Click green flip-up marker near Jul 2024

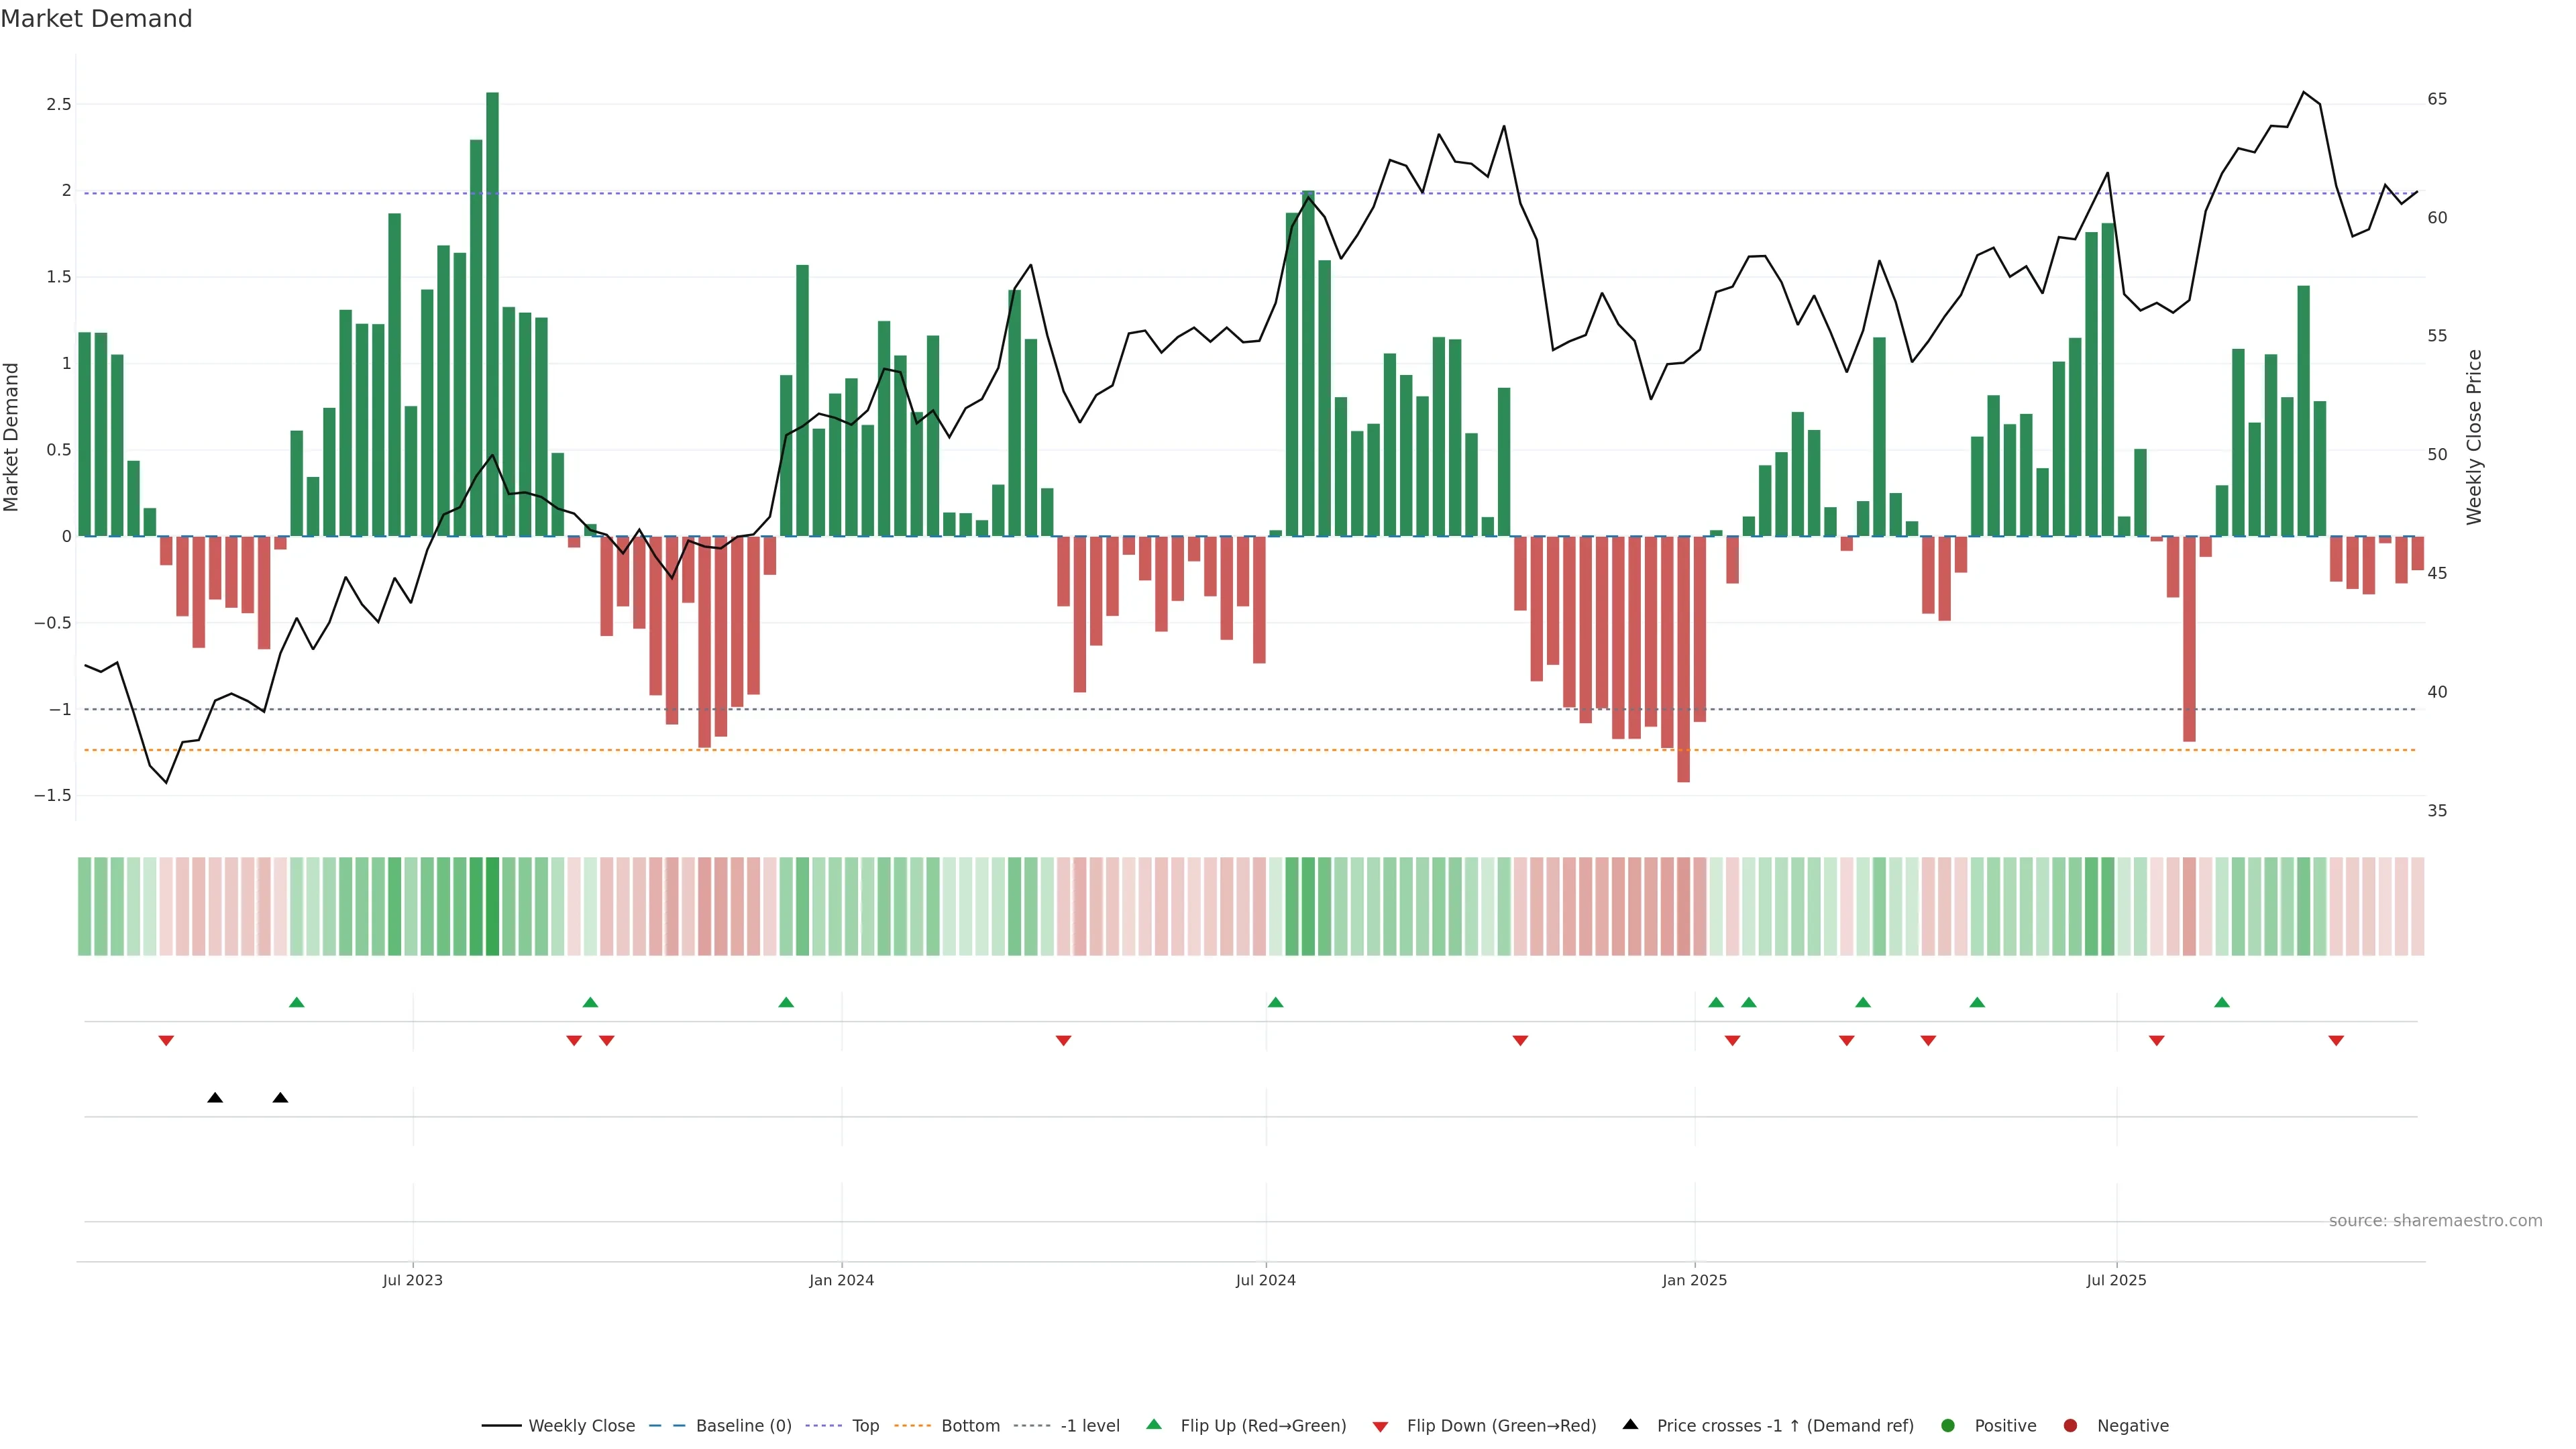[1275, 1002]
